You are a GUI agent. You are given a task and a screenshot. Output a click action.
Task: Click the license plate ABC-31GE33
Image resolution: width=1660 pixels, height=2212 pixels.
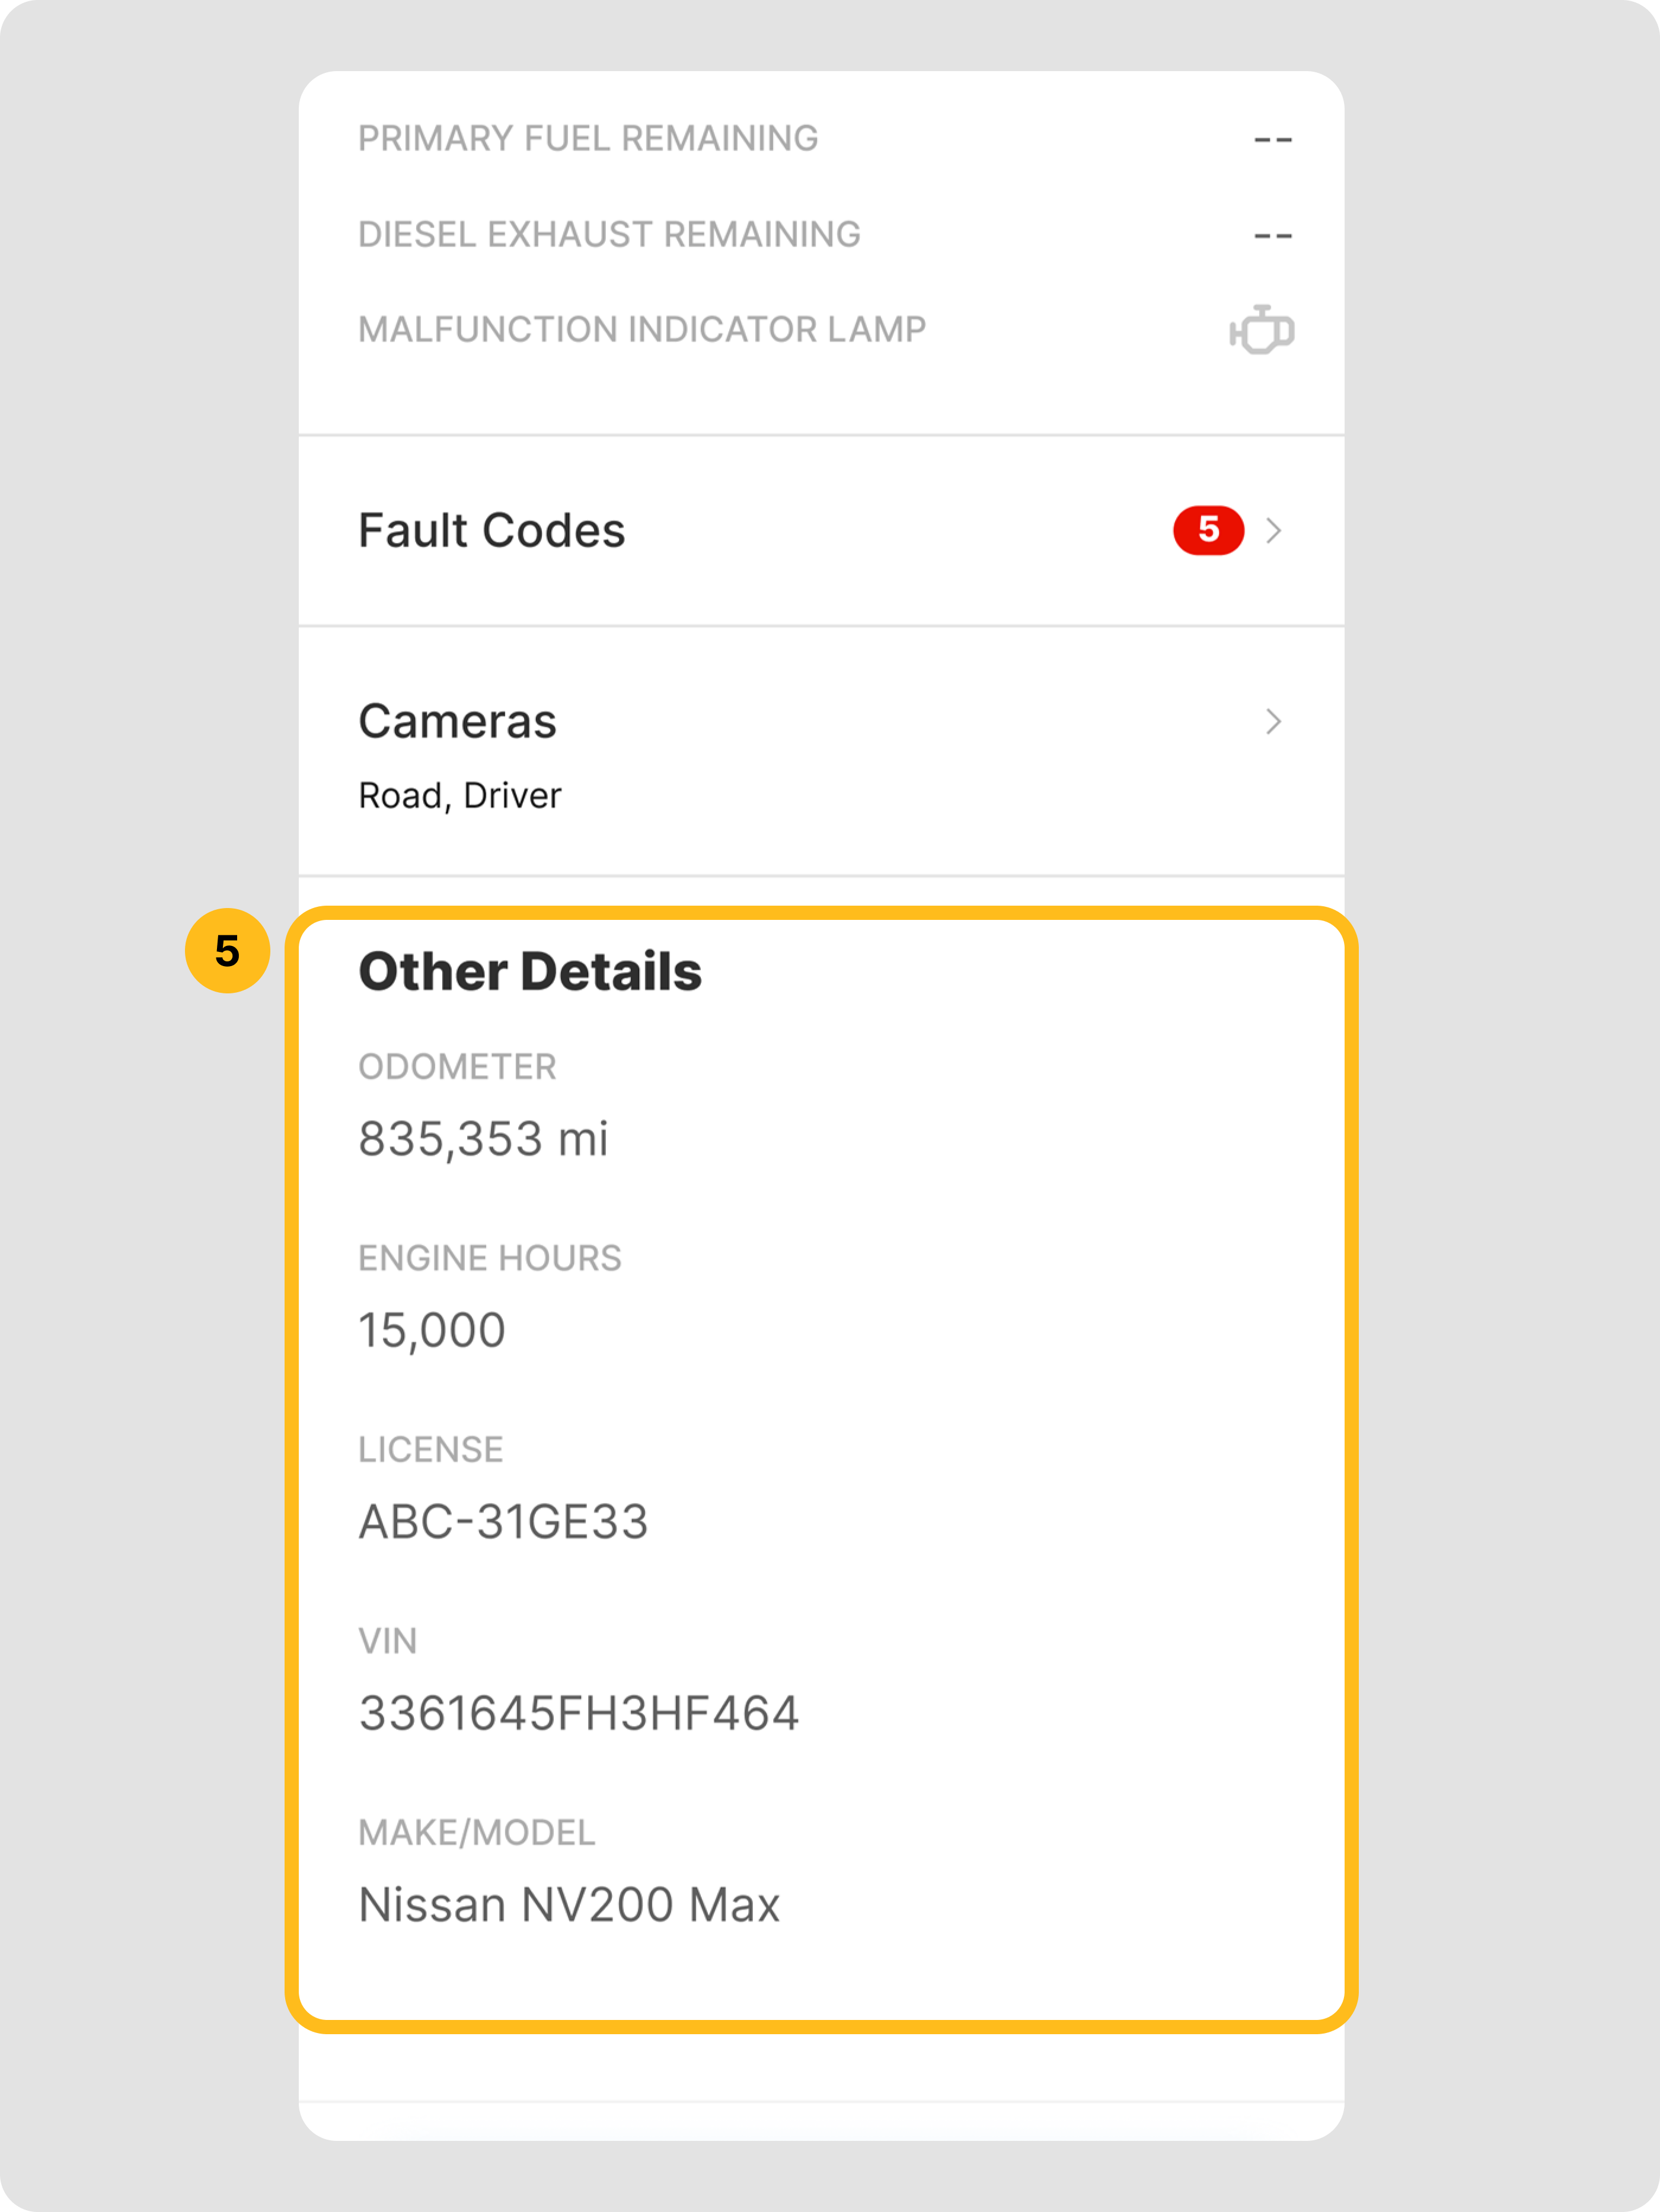(x=503, y=1522)
